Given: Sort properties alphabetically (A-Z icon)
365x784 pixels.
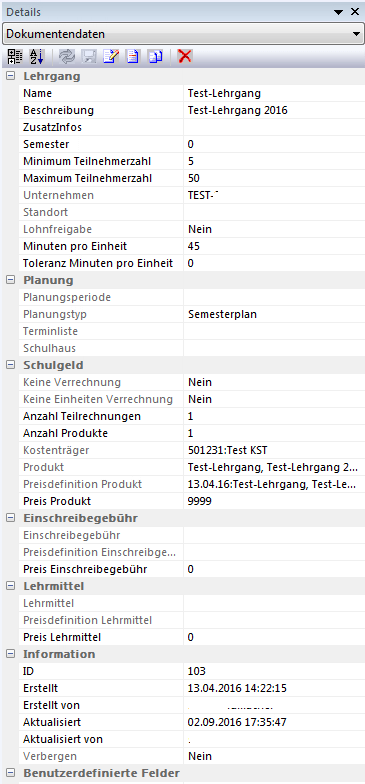Looking at the screenshot, I should pos(36,56).
